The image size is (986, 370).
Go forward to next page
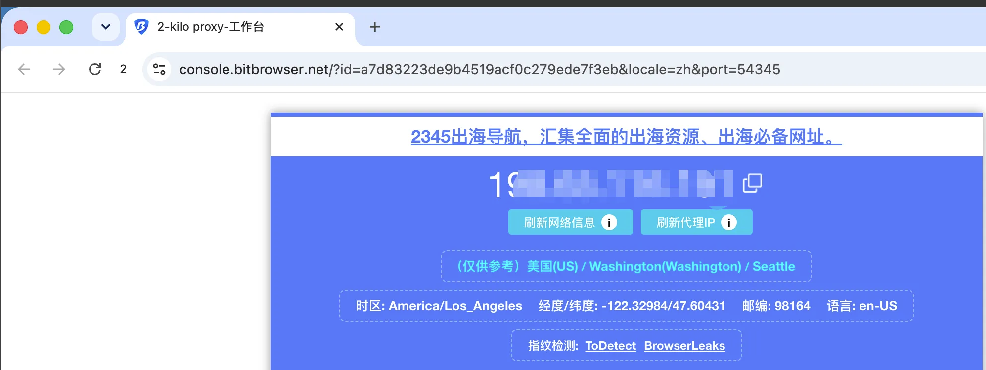59,69
